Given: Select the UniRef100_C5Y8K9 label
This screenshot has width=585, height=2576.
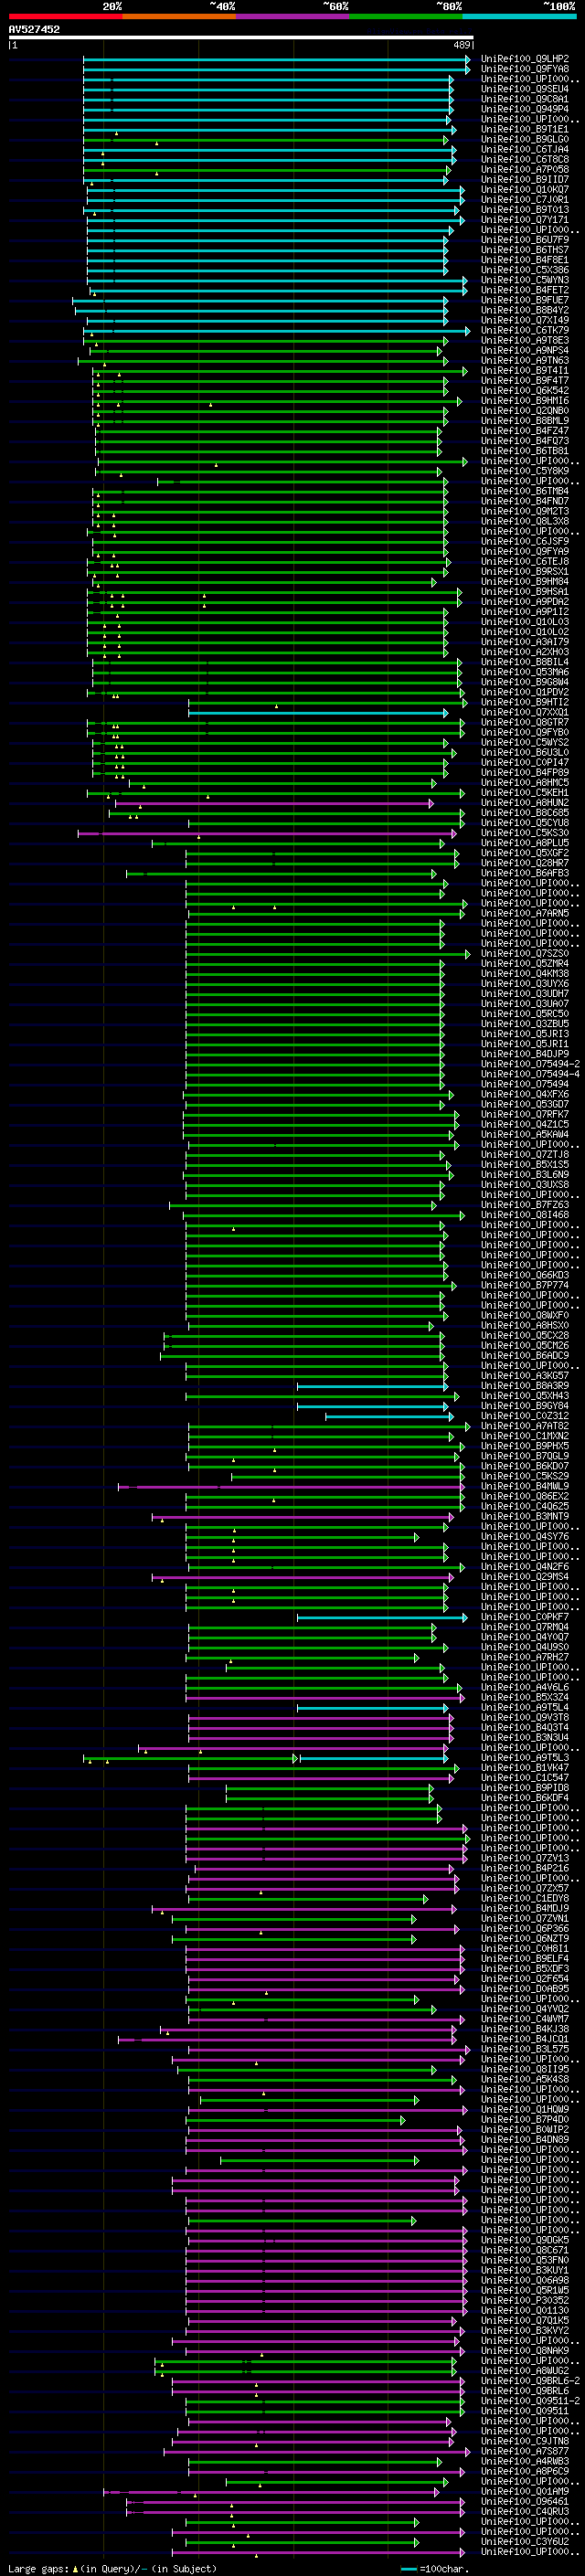Looking at the screenshot, I should click(x=525, y=471).
